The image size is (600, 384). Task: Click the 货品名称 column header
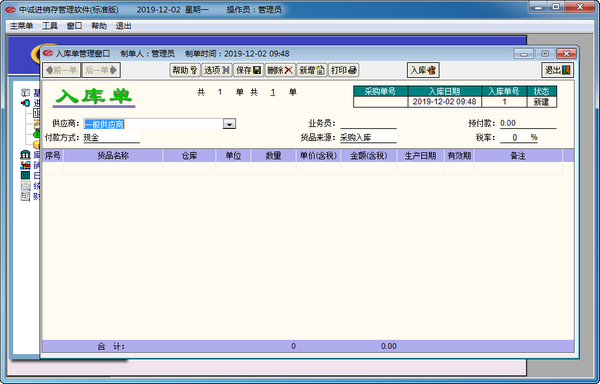pyautogui.click(x=113, y=156)
